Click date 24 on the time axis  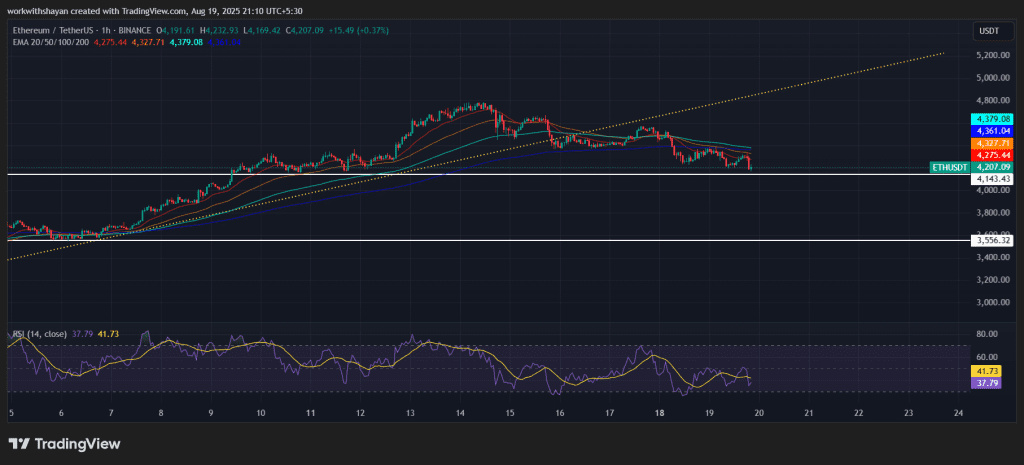click(x=958, y=413)
